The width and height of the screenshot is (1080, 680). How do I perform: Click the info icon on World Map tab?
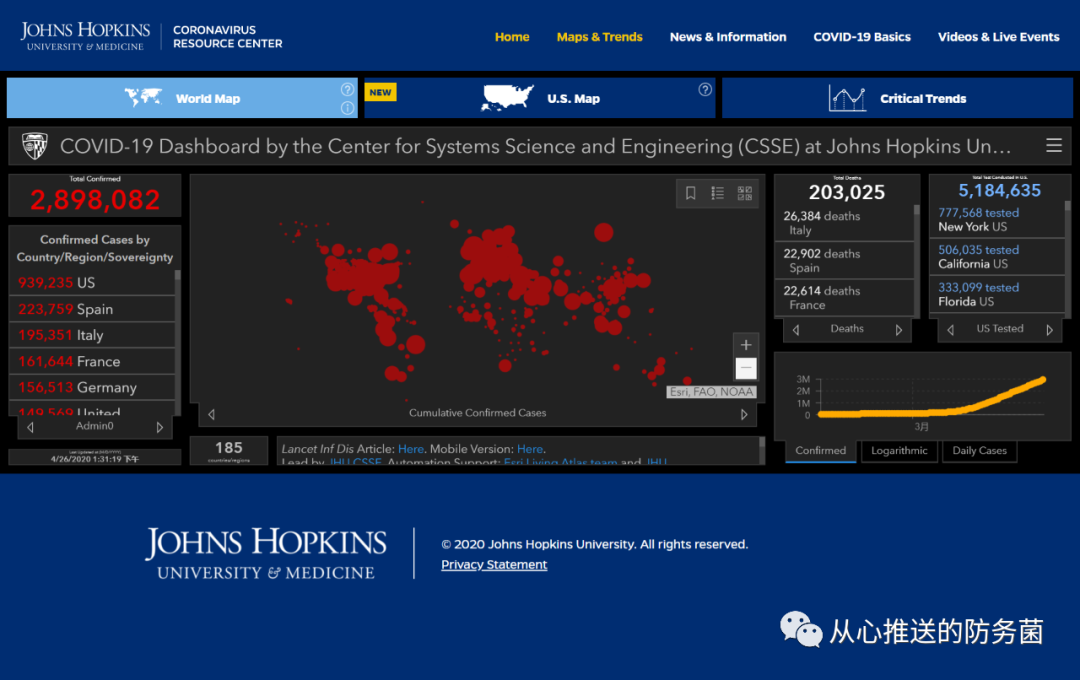coord(347,107)
